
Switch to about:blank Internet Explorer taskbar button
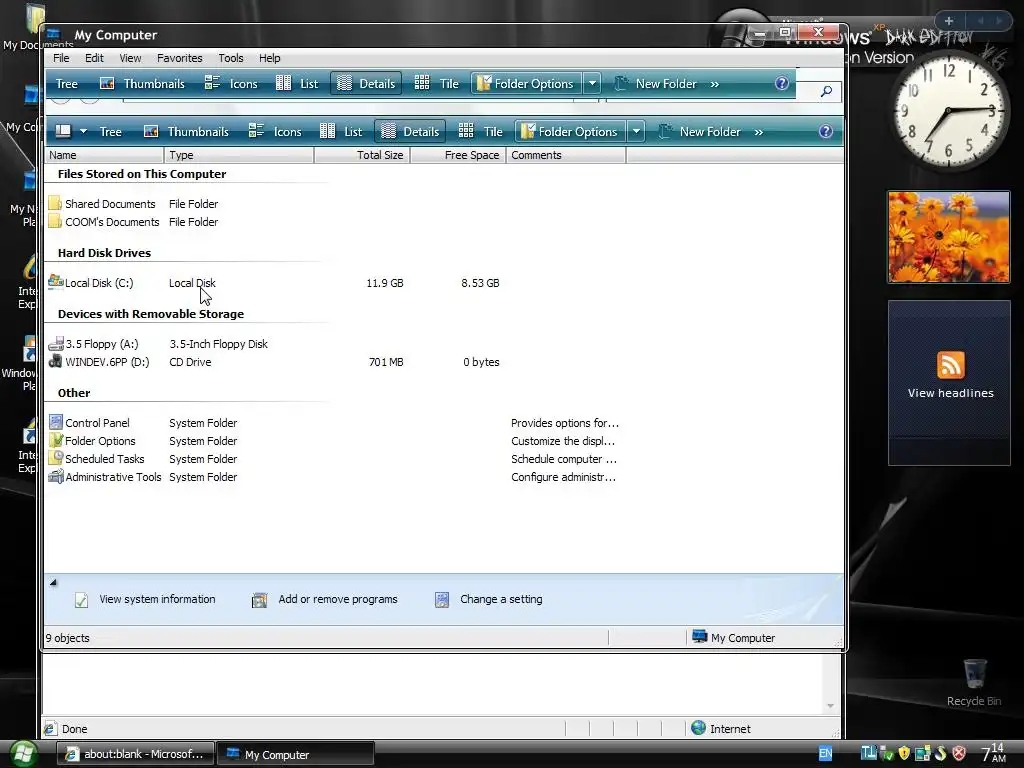[x=135, y=754]
